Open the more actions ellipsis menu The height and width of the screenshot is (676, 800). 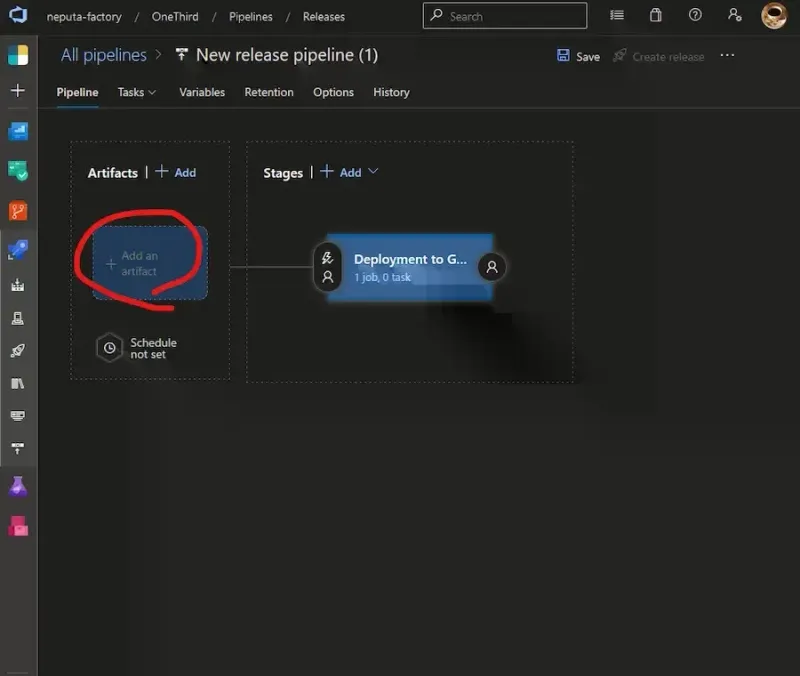click(x=727, y=56)
